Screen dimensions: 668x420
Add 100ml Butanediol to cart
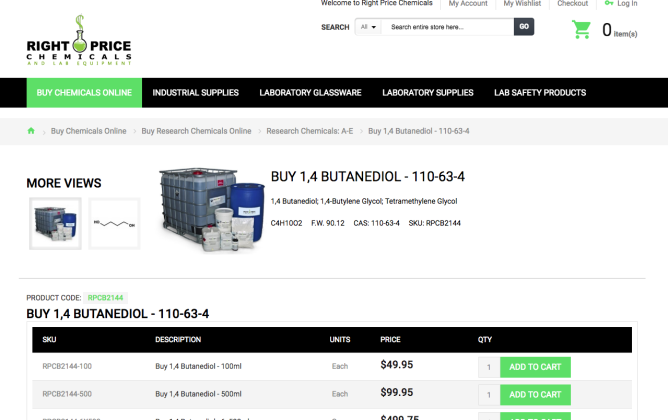pyautogui.click(x=535, y=367)
